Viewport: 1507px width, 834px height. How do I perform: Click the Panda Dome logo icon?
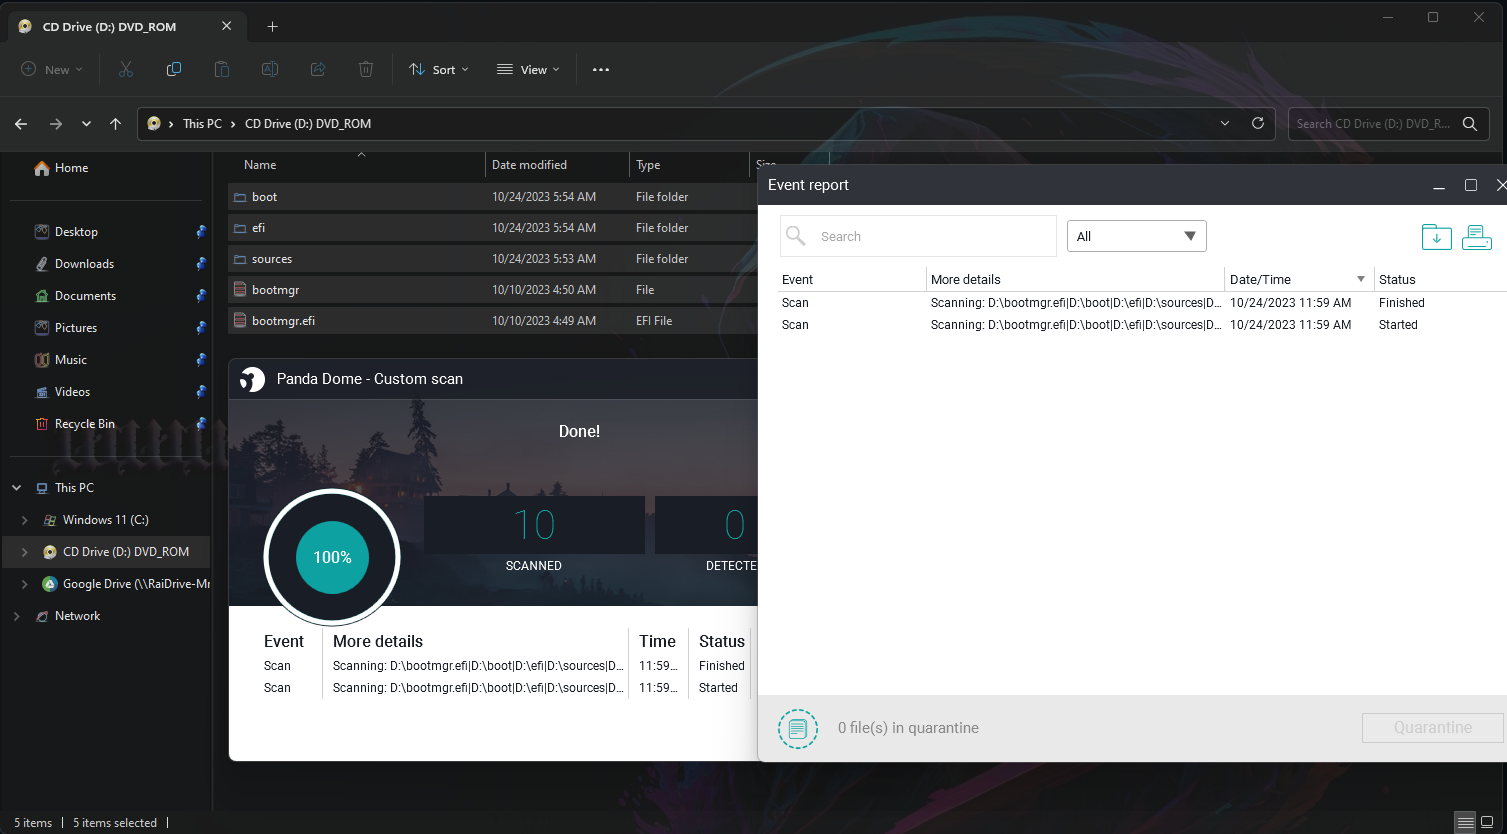pyautogui.click(x=253, y=379)
